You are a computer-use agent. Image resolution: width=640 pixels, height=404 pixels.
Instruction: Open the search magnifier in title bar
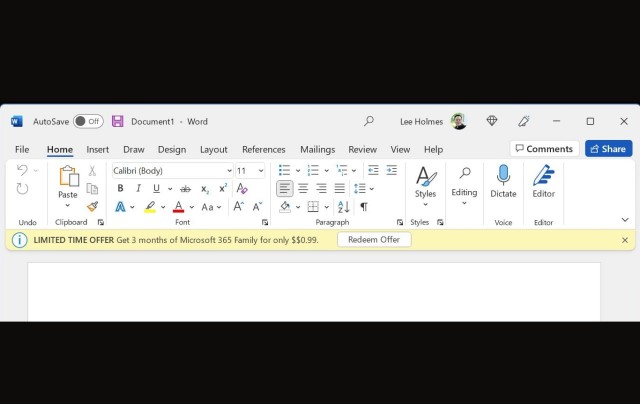(x=369, y=121)
